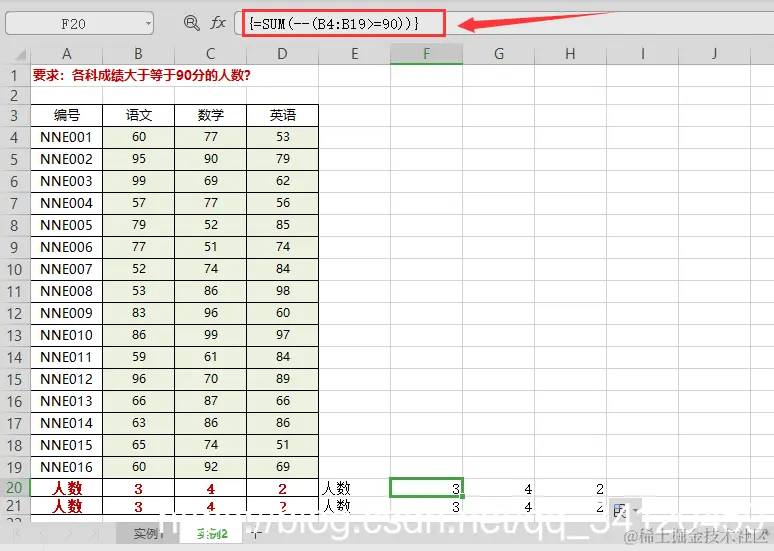Select cell NNE013

67,401
